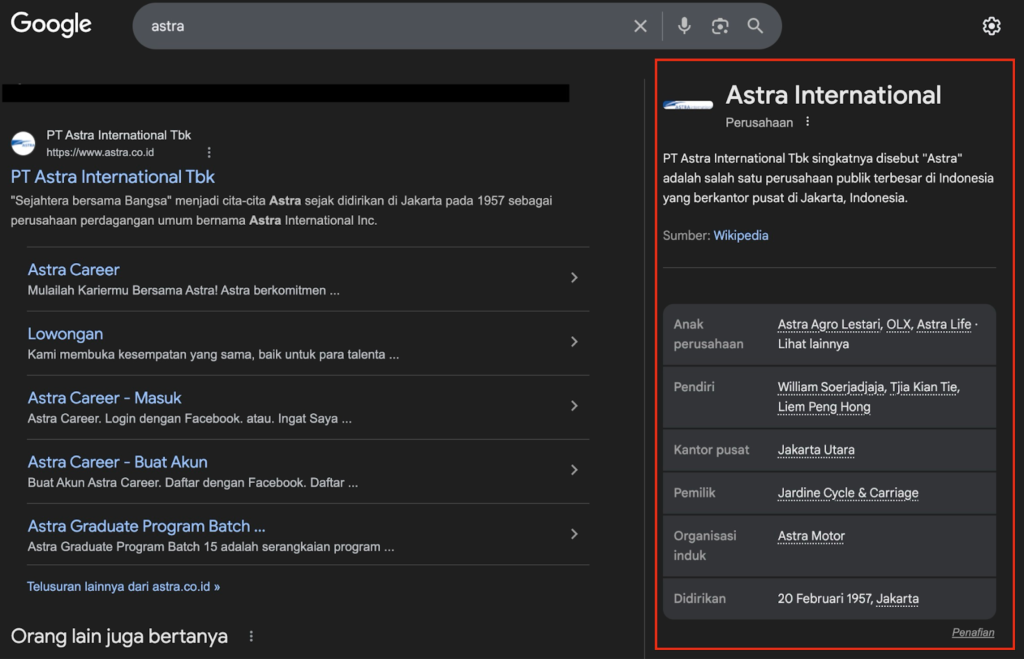Viewport: 1024px width, 659px height.
Task: Open PT Astra International Tbk result title
Action: (x=113, y=177)
